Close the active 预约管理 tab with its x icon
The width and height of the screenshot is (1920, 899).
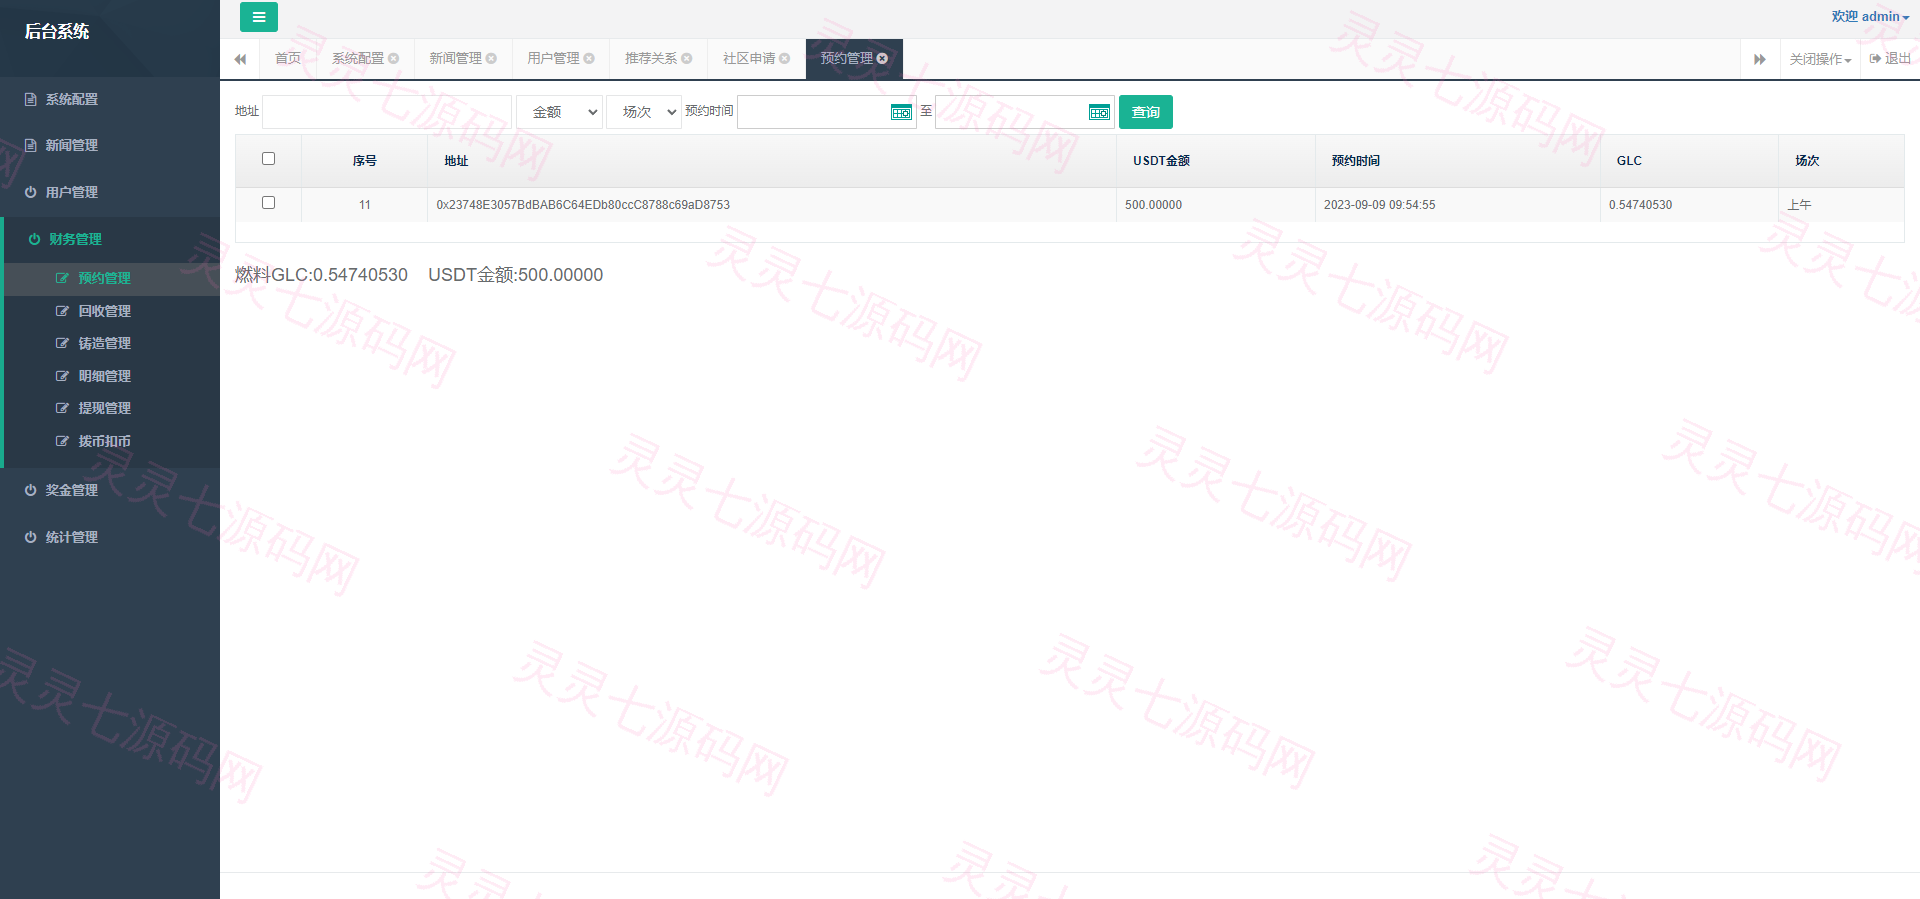[x=882, y=59]
